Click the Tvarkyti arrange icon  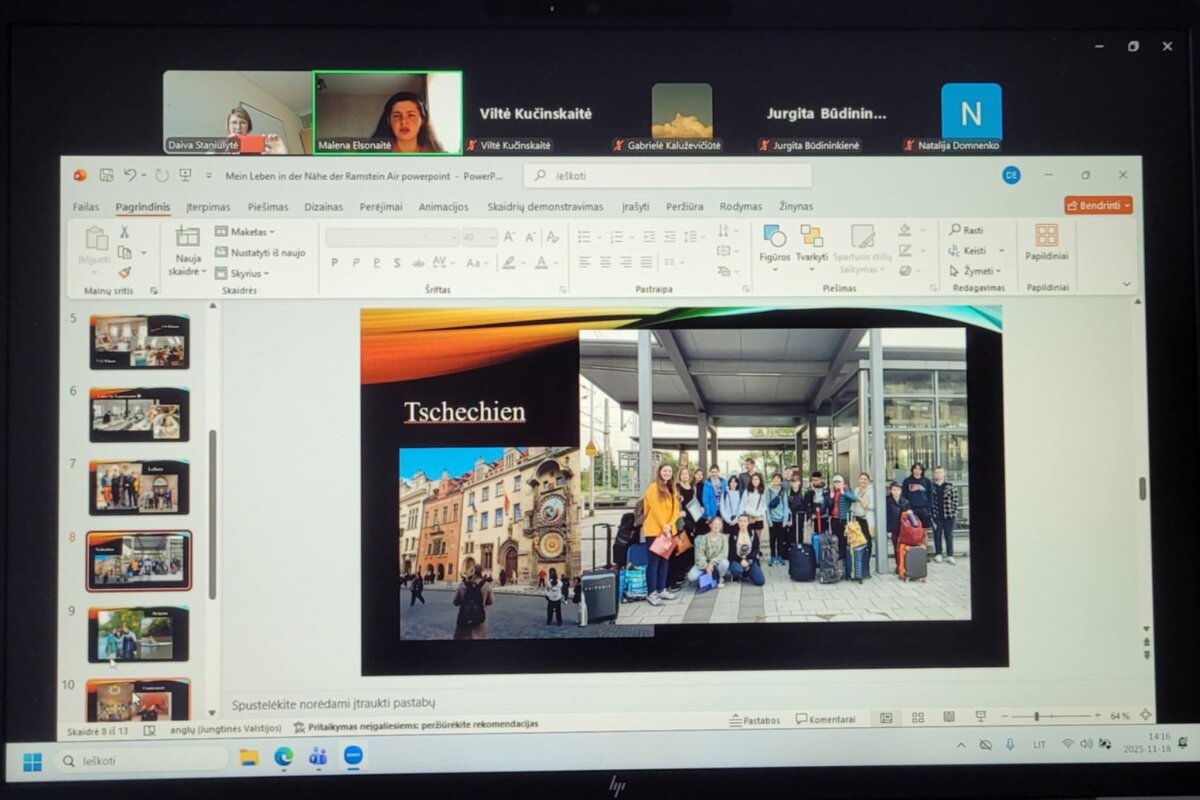811,238
